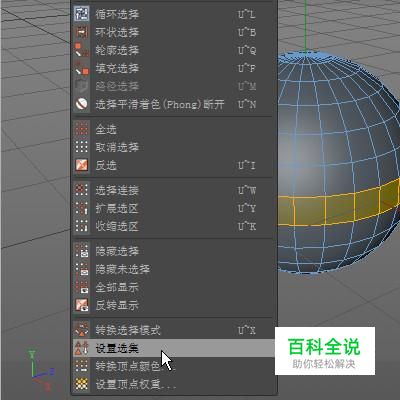Click the Select Connected (选择连接) icon
Image resolution: width=400 pixels, height=400 pixels.
82,190
